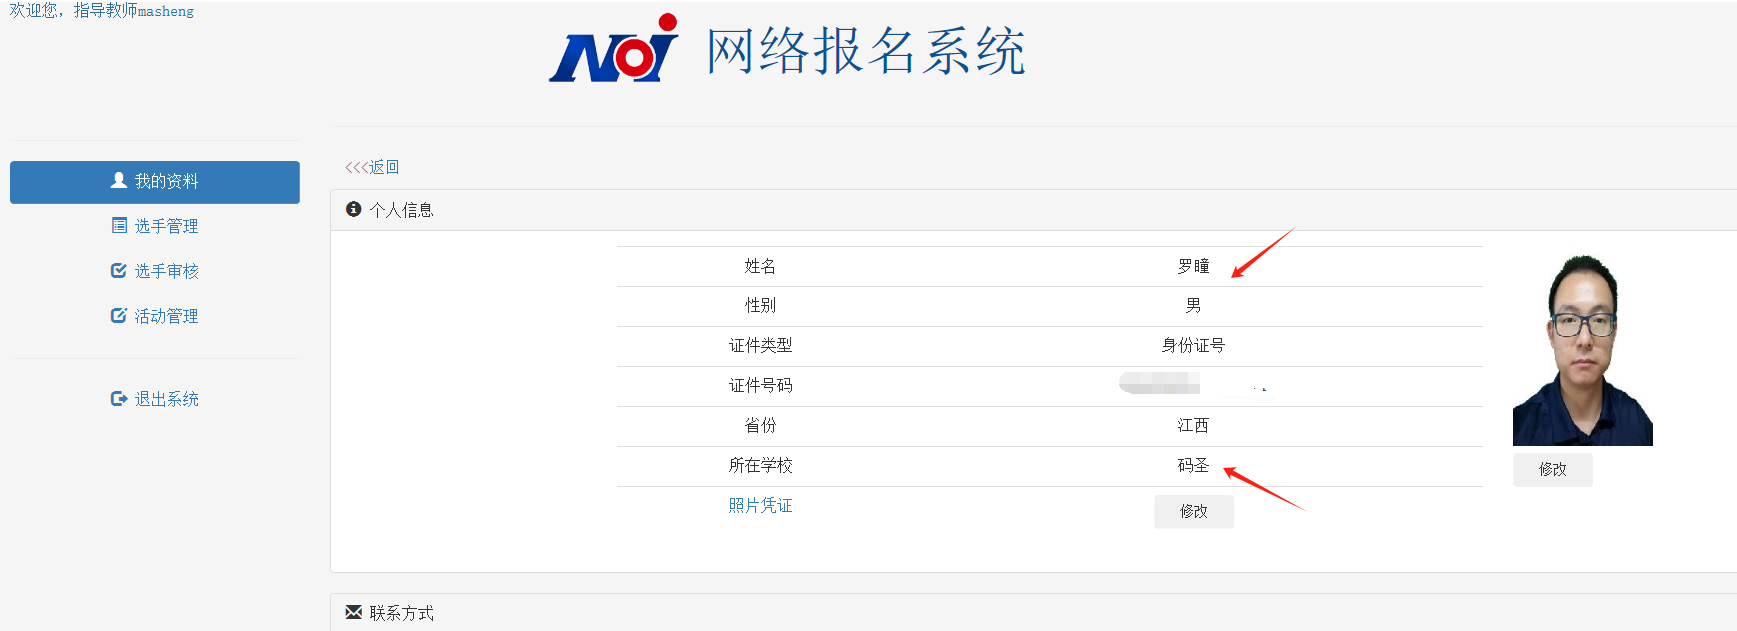Click the profile photo thumbnail

tap(1582, 350)
